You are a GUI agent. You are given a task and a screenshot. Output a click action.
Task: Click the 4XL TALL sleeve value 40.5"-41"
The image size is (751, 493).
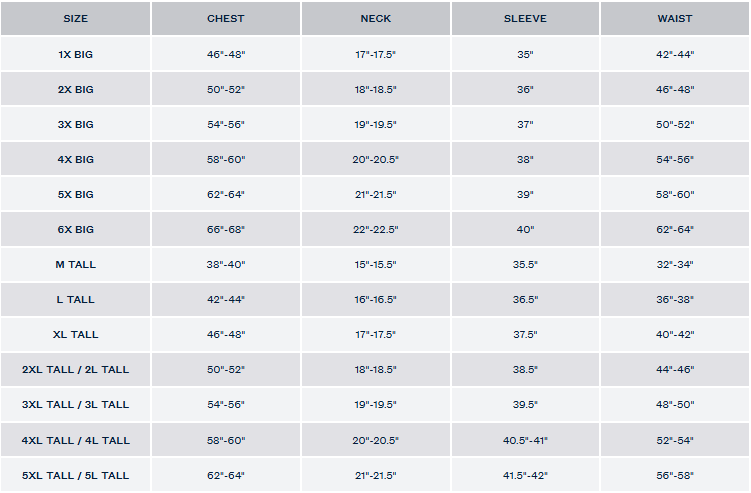point(525,440)
